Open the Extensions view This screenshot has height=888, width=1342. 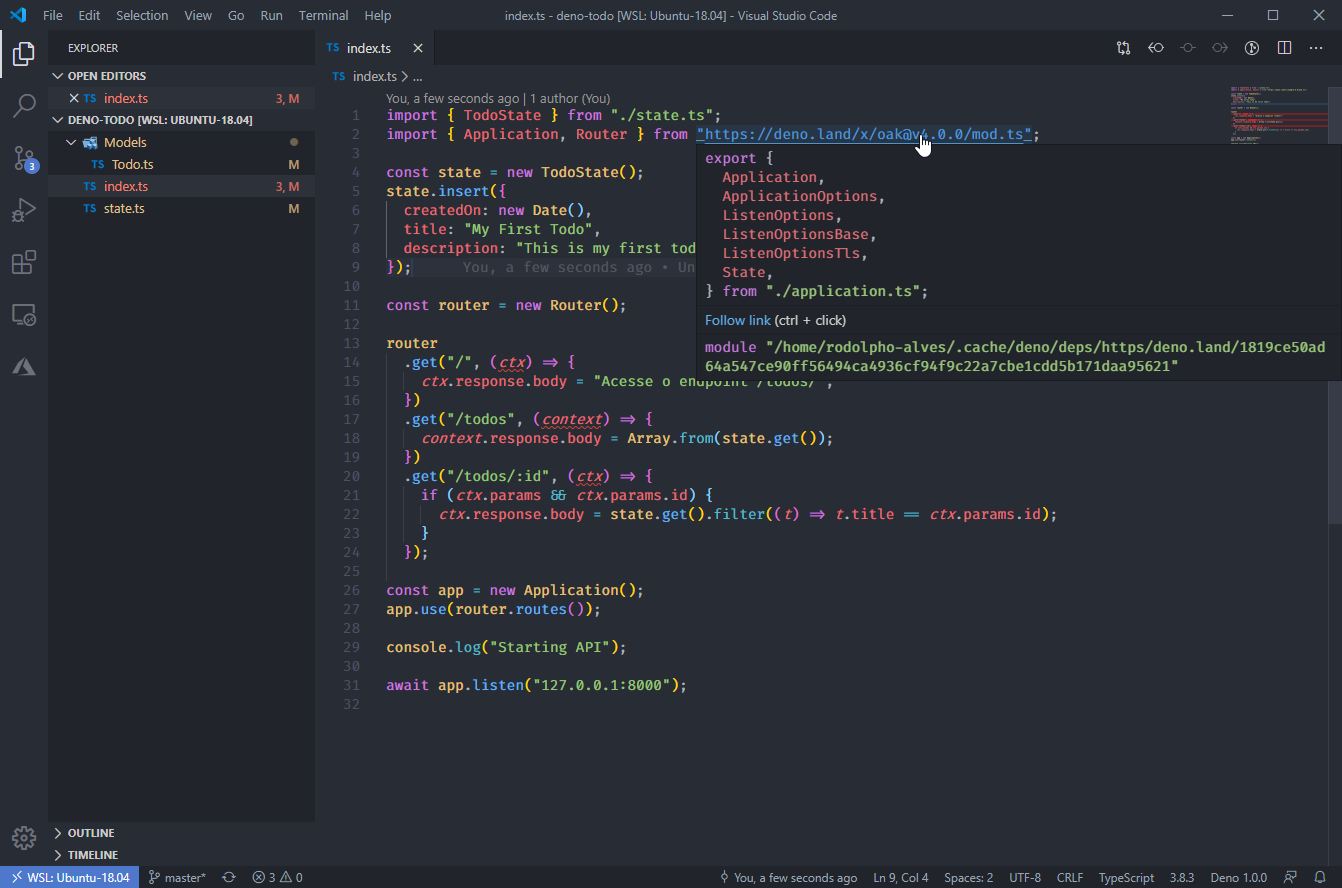(24, 263)
